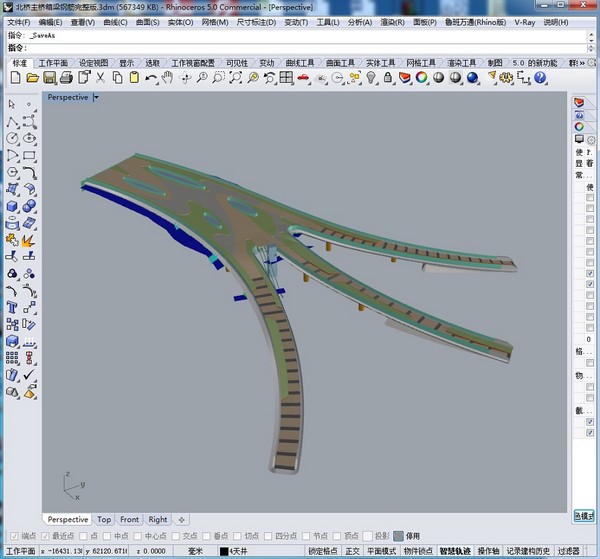Select the Explode tool in left sidebar

click(29, 240)
